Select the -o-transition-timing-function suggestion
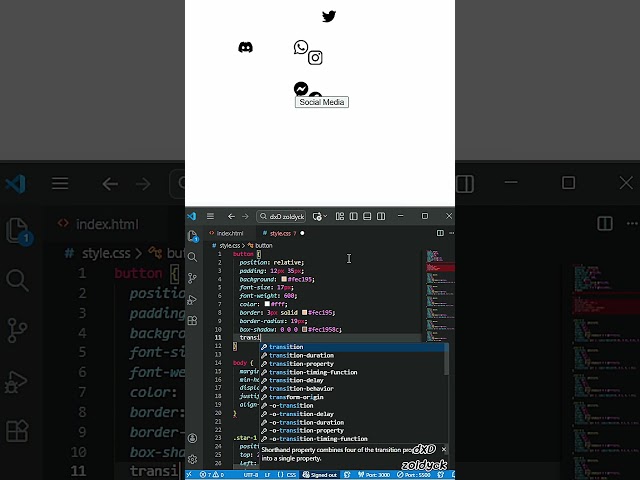This screenshot has width=640, height=480. 354,439
